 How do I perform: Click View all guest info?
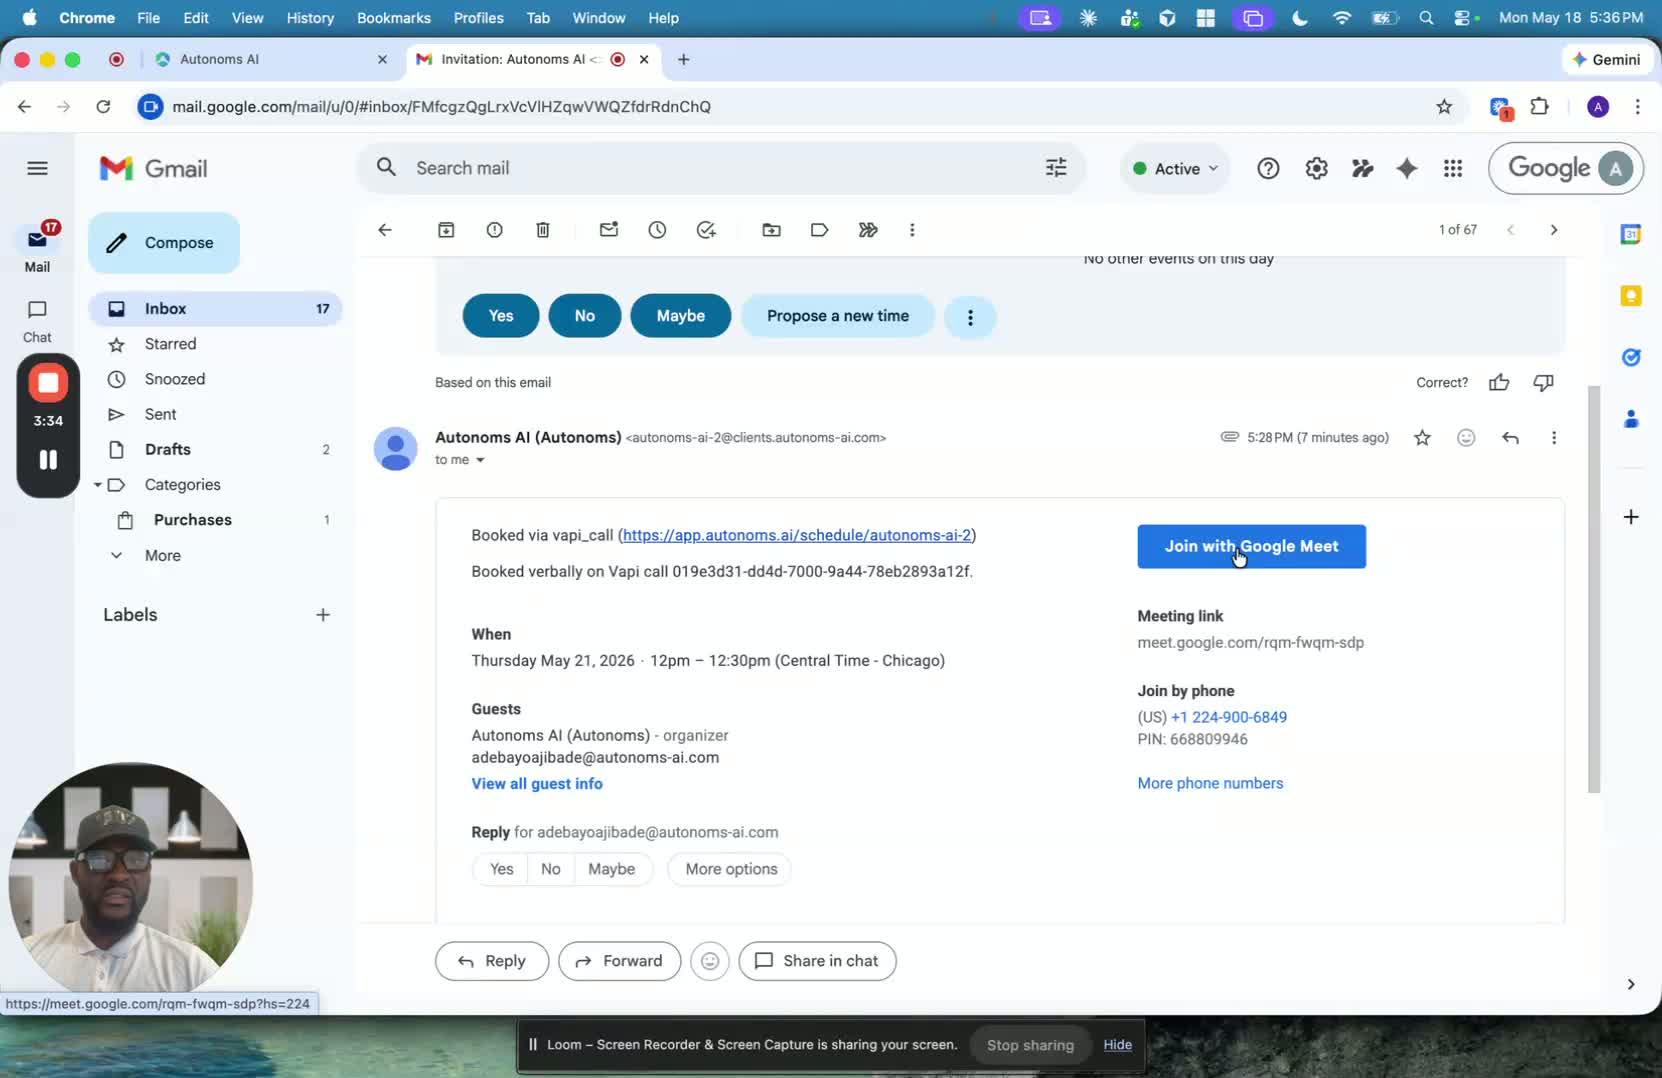click(x=537, y=784)
